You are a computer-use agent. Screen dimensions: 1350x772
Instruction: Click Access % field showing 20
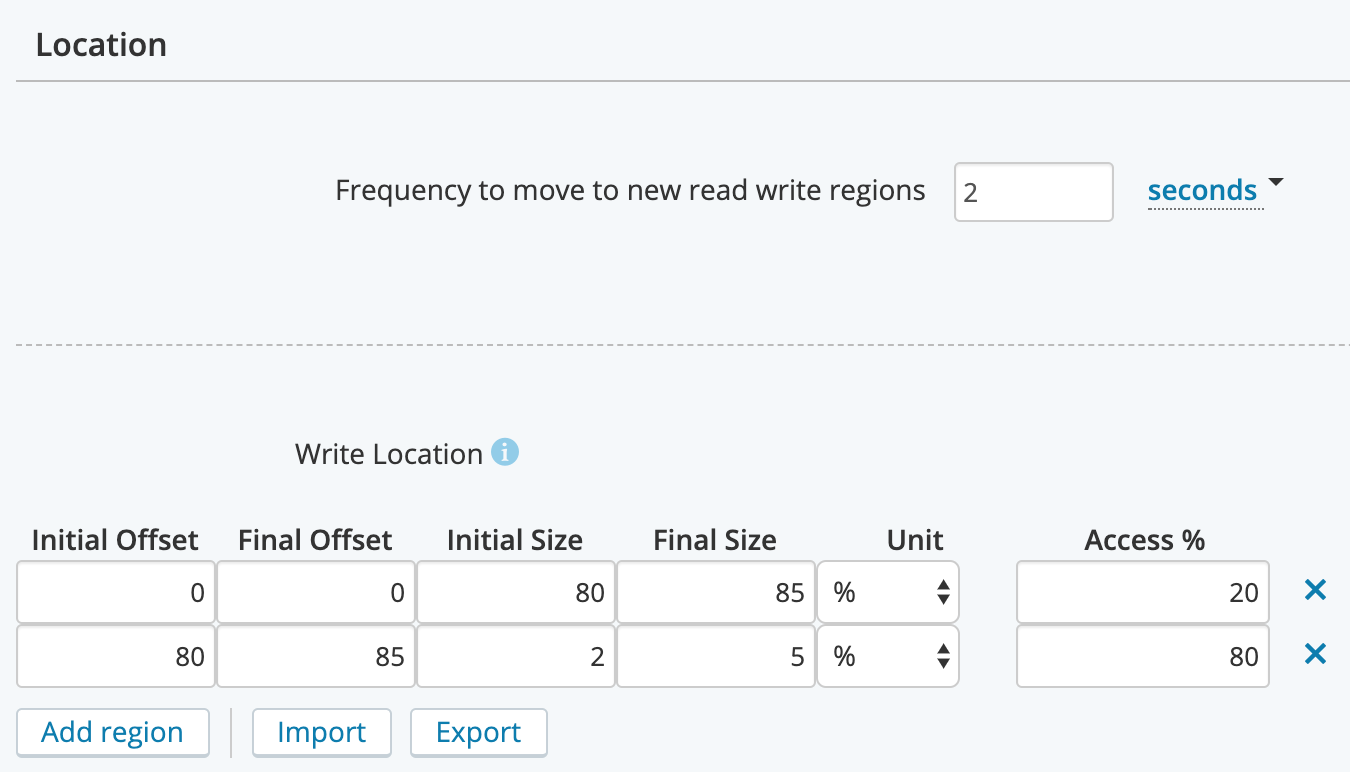[1142, 593]
